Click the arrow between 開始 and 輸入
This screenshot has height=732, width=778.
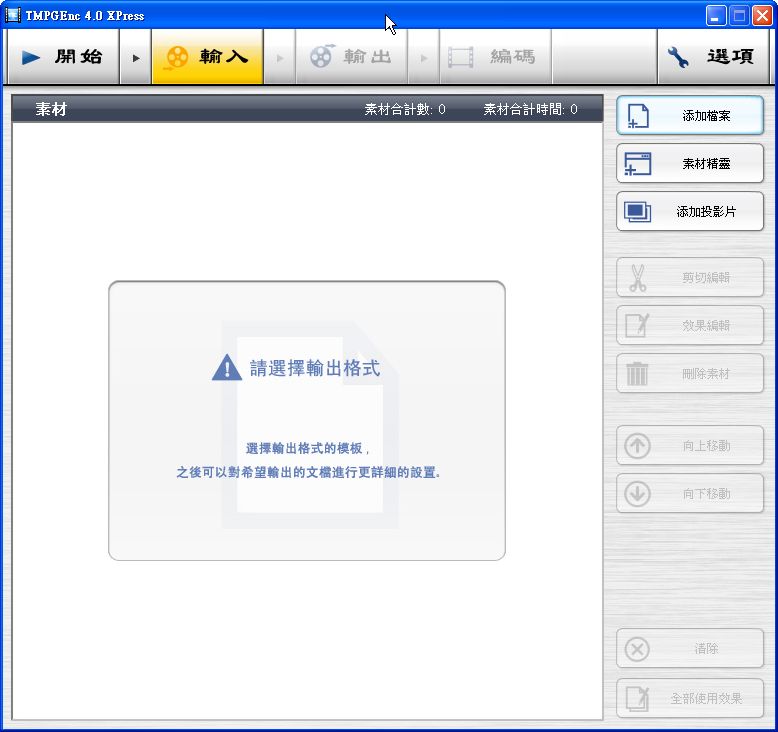[x=135, y=58]
